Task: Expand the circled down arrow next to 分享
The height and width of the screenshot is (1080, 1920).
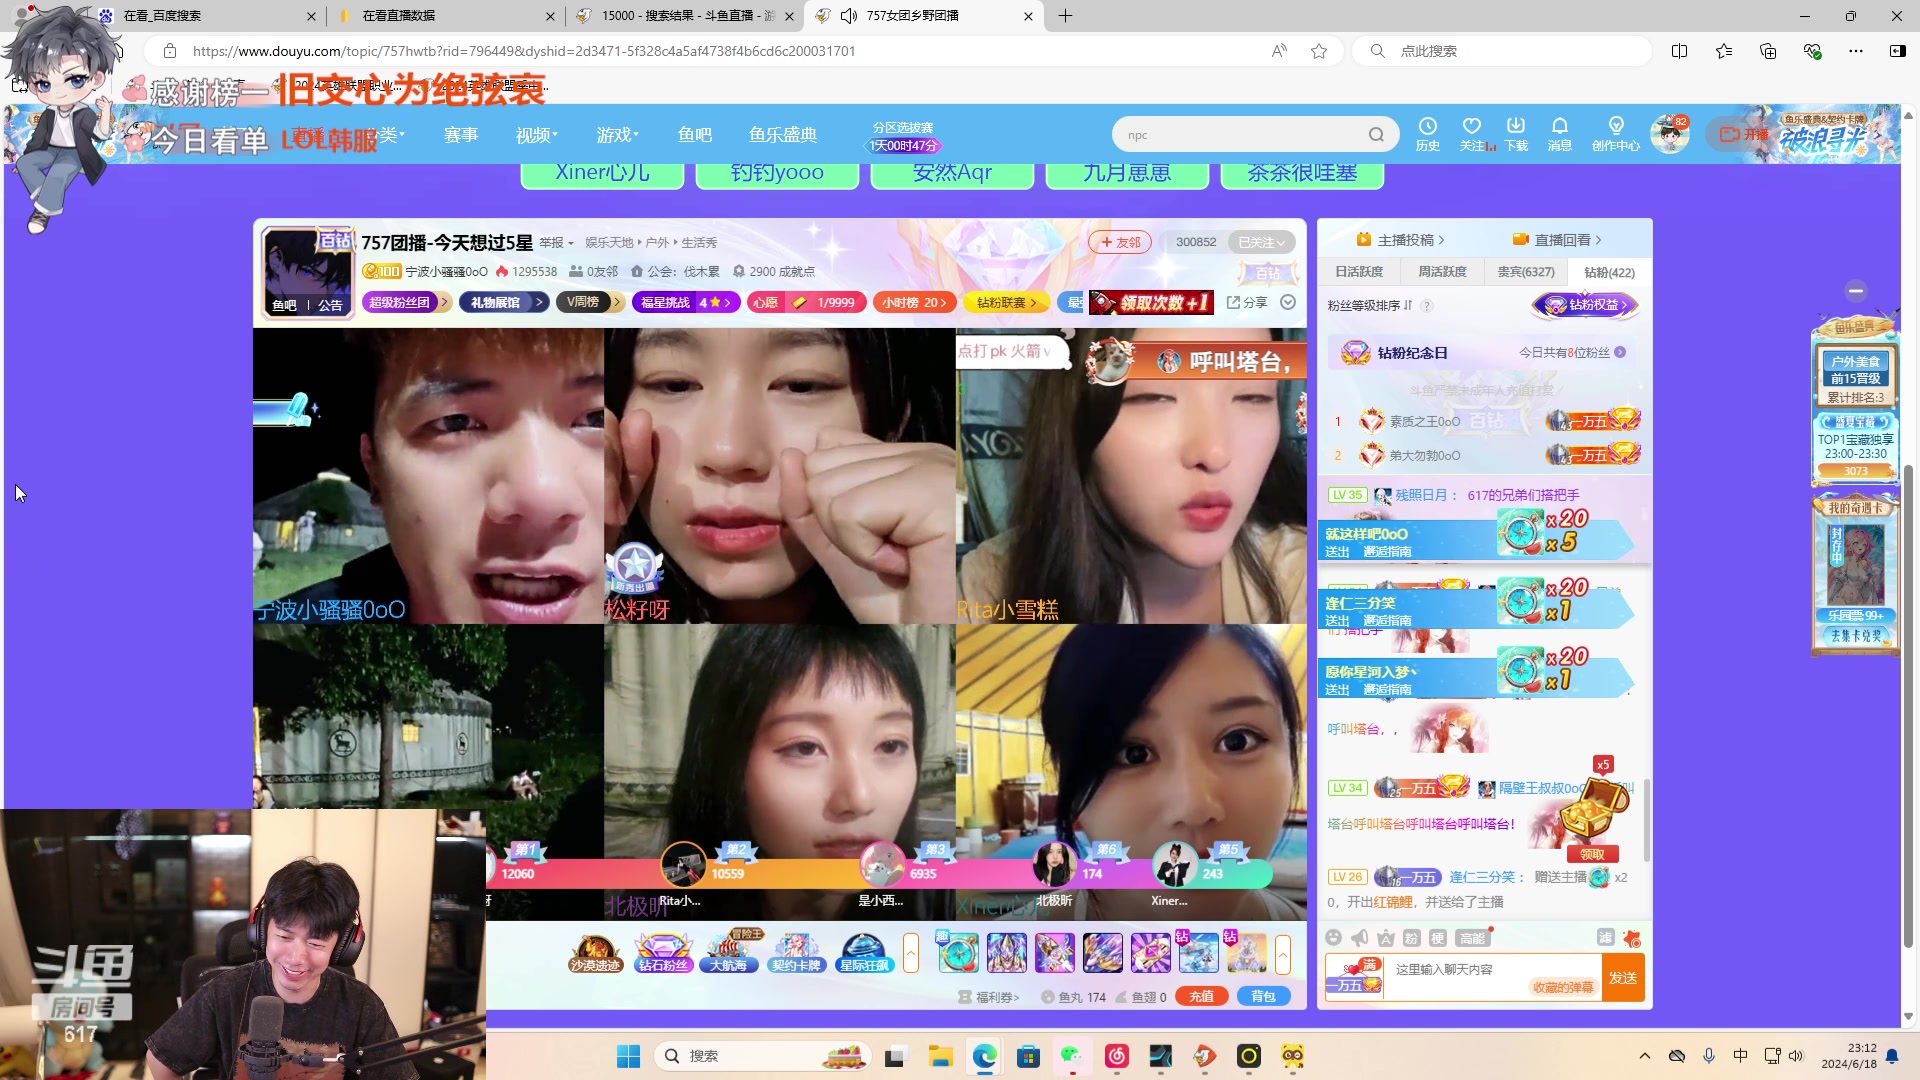Action: click(1288, 302)
